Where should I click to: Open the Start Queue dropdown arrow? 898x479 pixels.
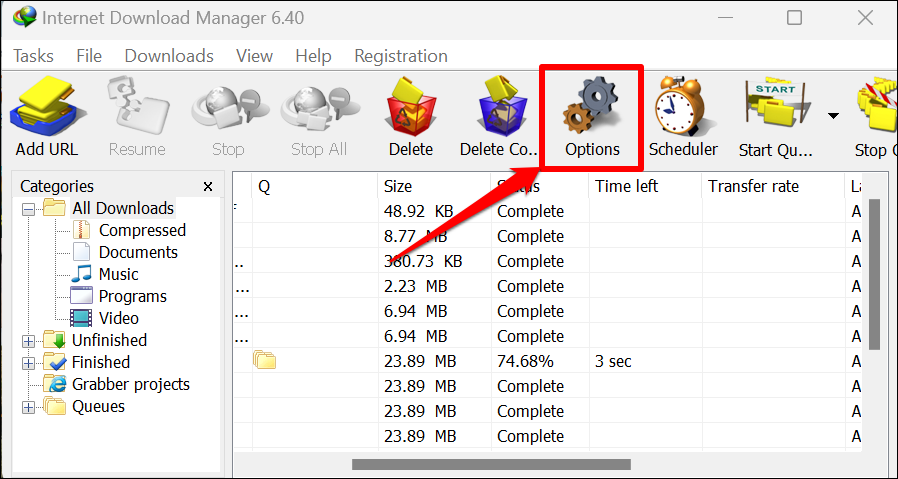click(833, 116)
